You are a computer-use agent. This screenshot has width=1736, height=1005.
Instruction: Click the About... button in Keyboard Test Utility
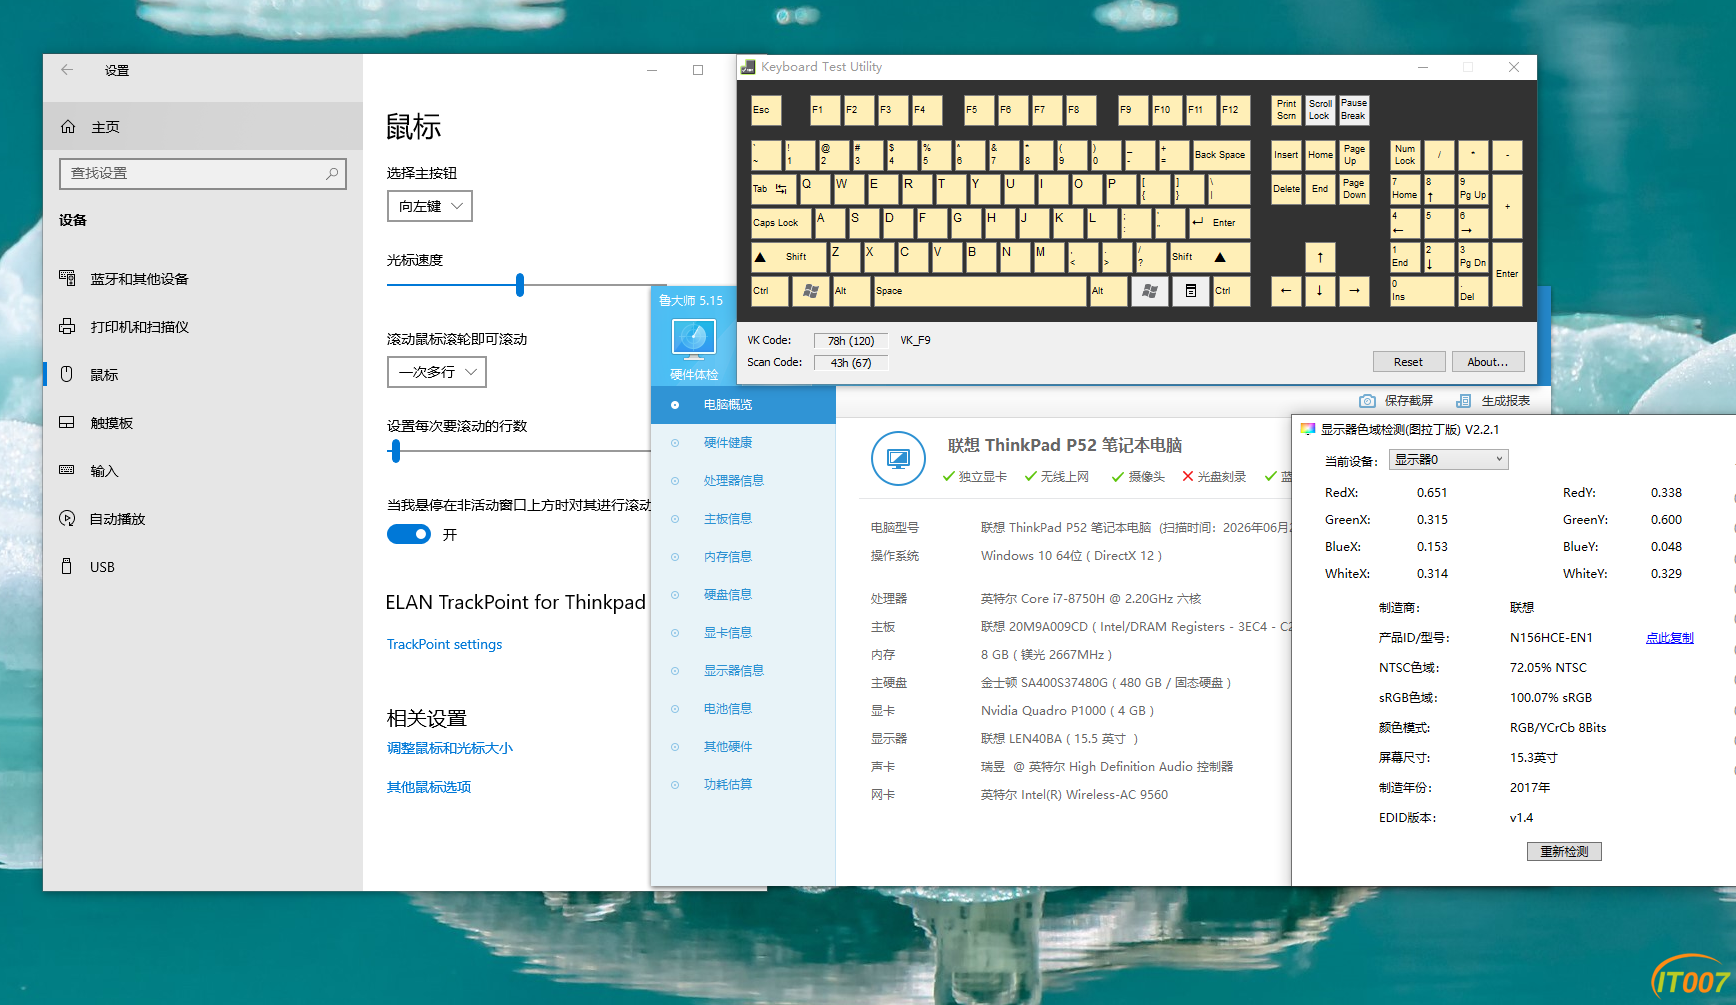pyautogui.click(x=1488, y=362)
